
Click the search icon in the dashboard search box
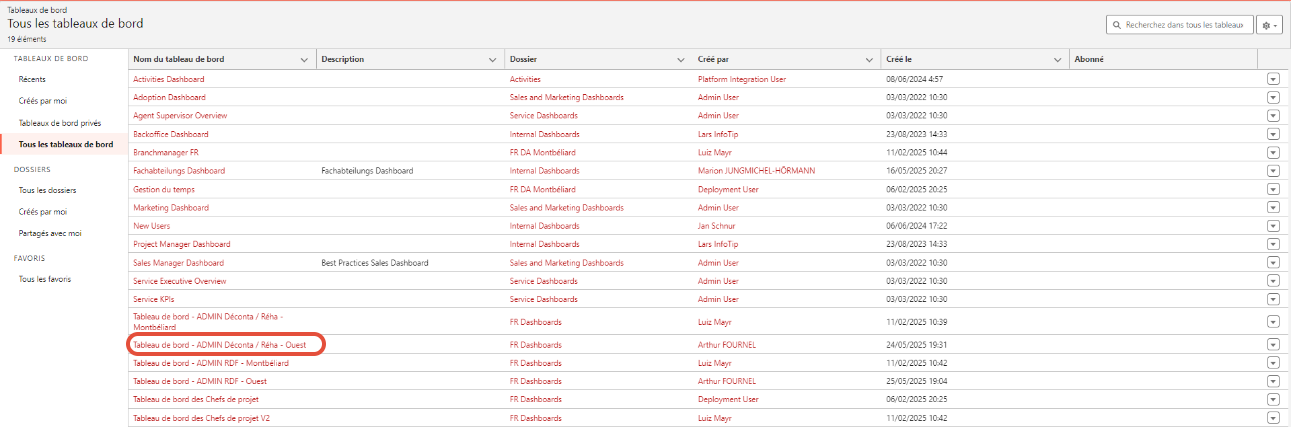(1117, 25)
